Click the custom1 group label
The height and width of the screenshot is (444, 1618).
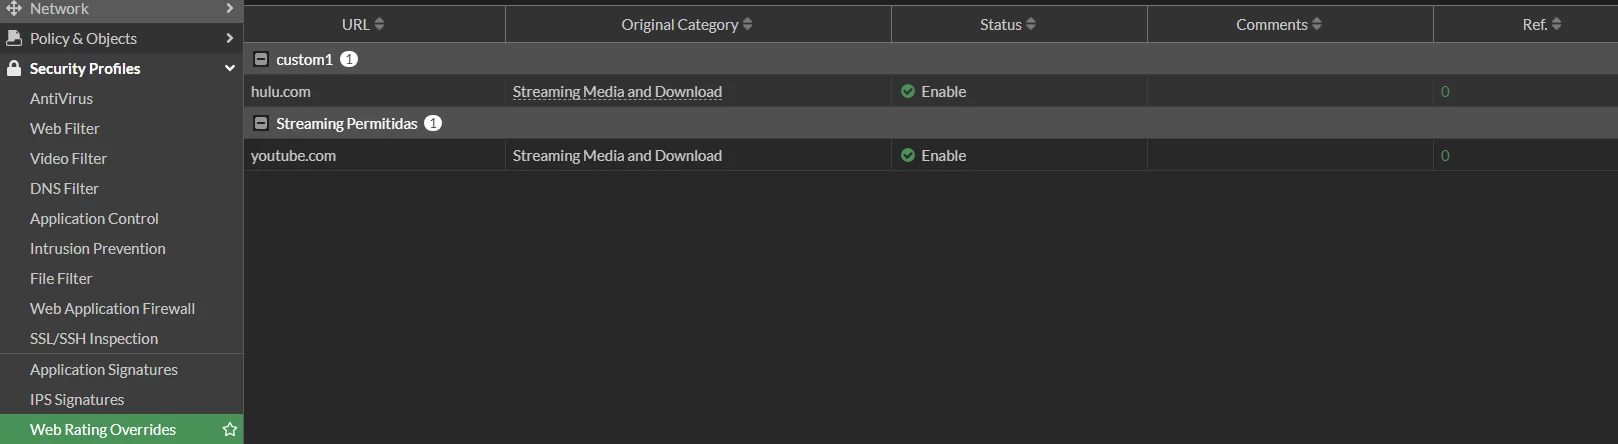[304, 59]
